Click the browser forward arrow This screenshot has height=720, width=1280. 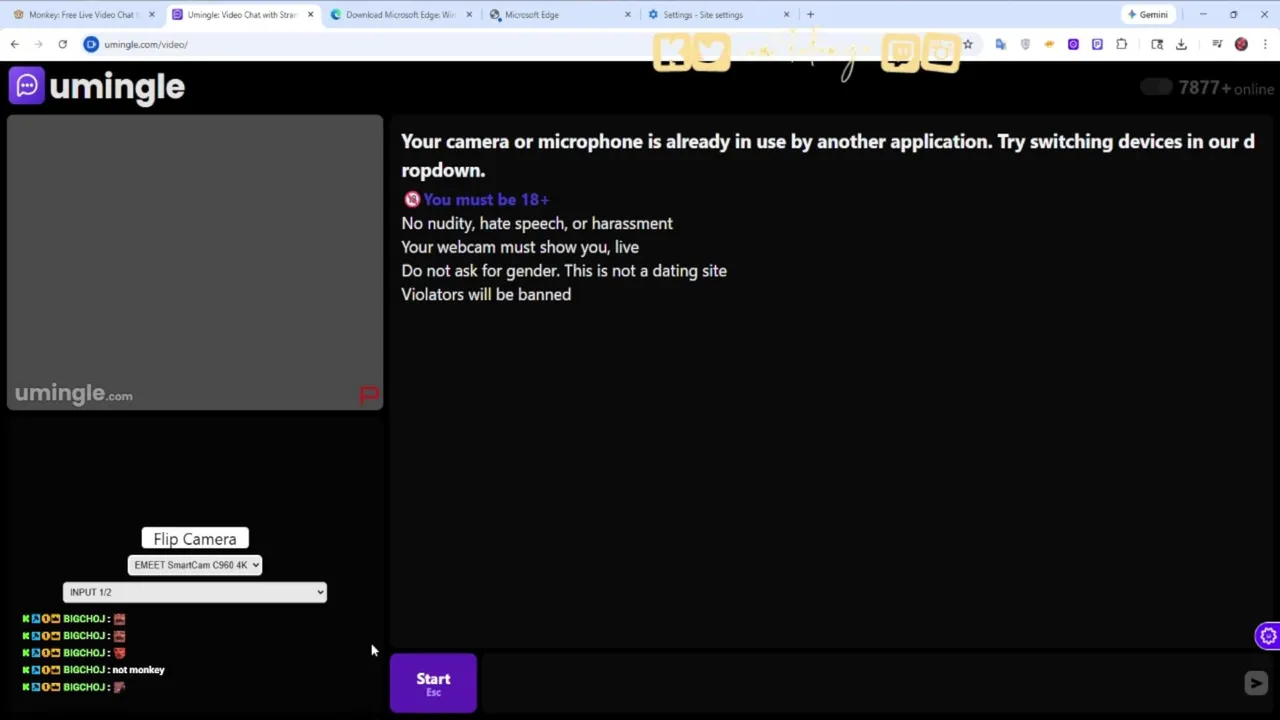coord(38,44)
